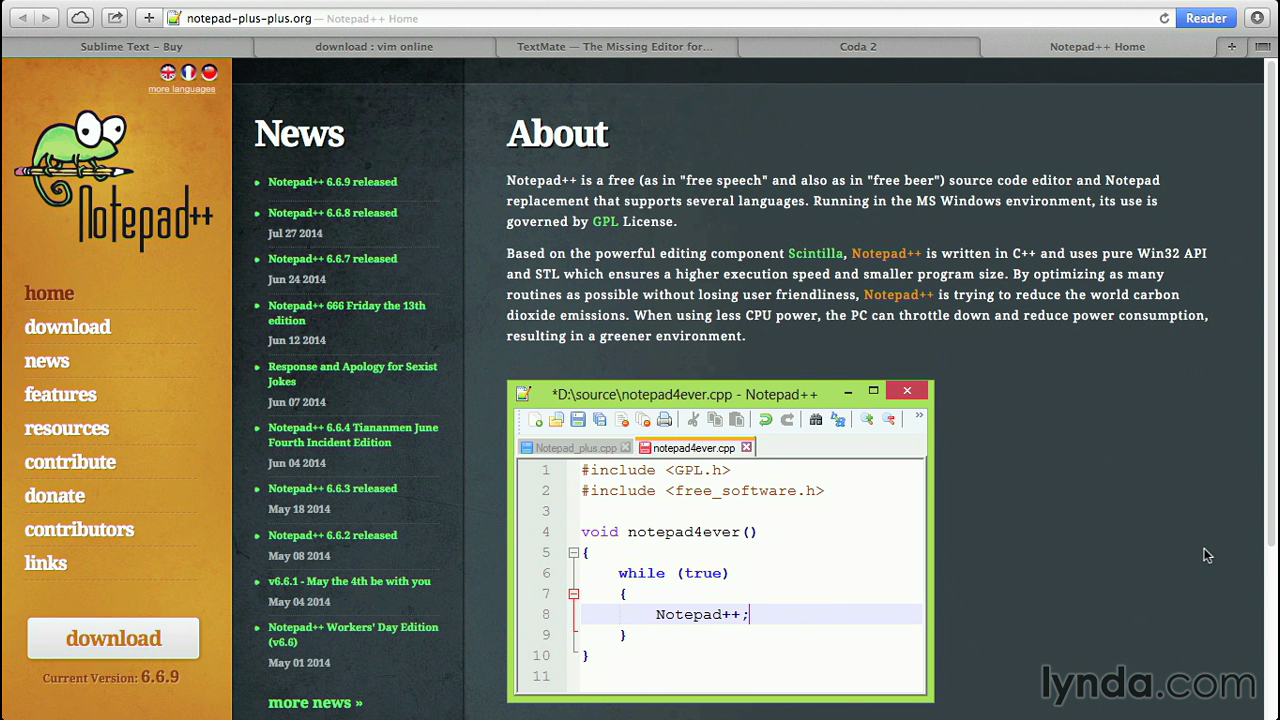
Task: Open features in the sidebar menu
Action: [60, 394]
